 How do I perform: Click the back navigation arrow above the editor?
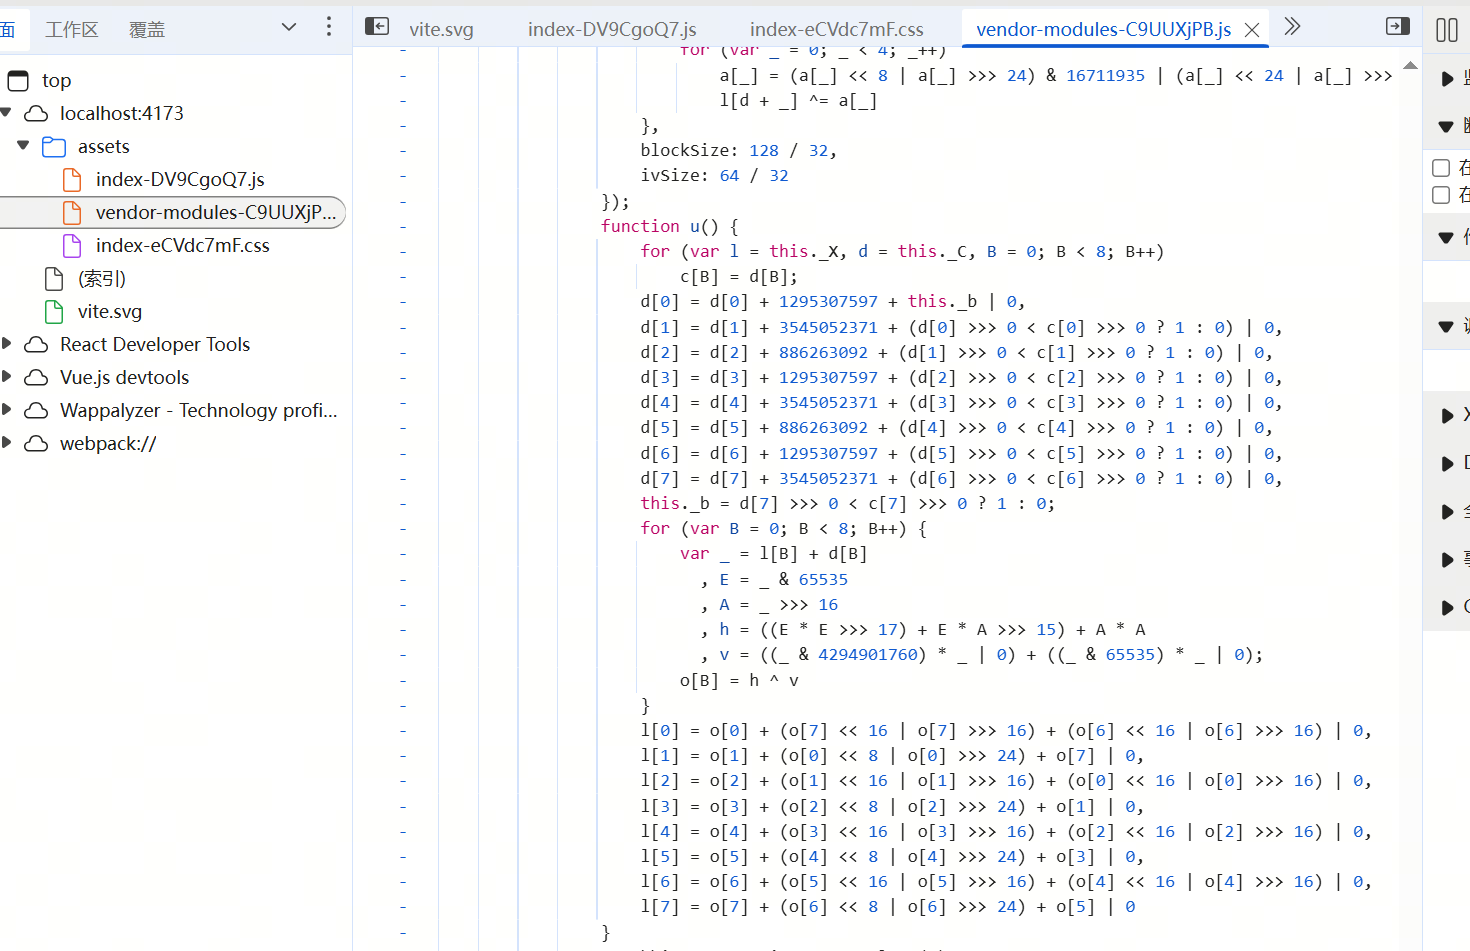(x=376, y=26)
